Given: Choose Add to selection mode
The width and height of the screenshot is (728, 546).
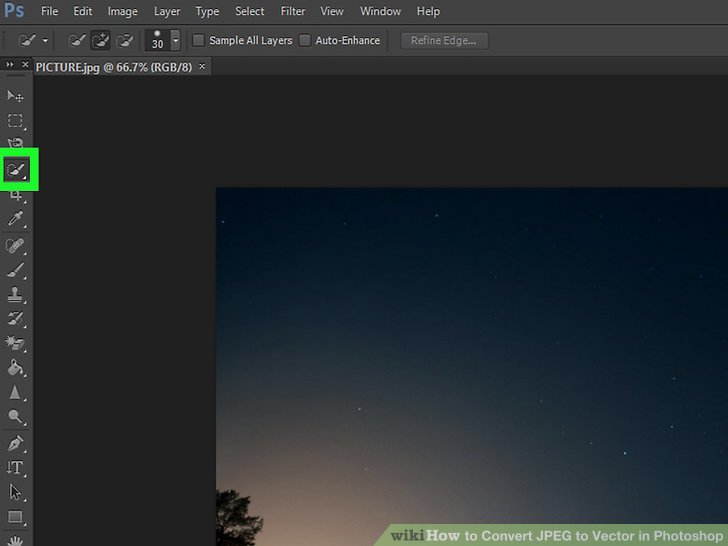Looking at the screenshot, I should (100, 41).
